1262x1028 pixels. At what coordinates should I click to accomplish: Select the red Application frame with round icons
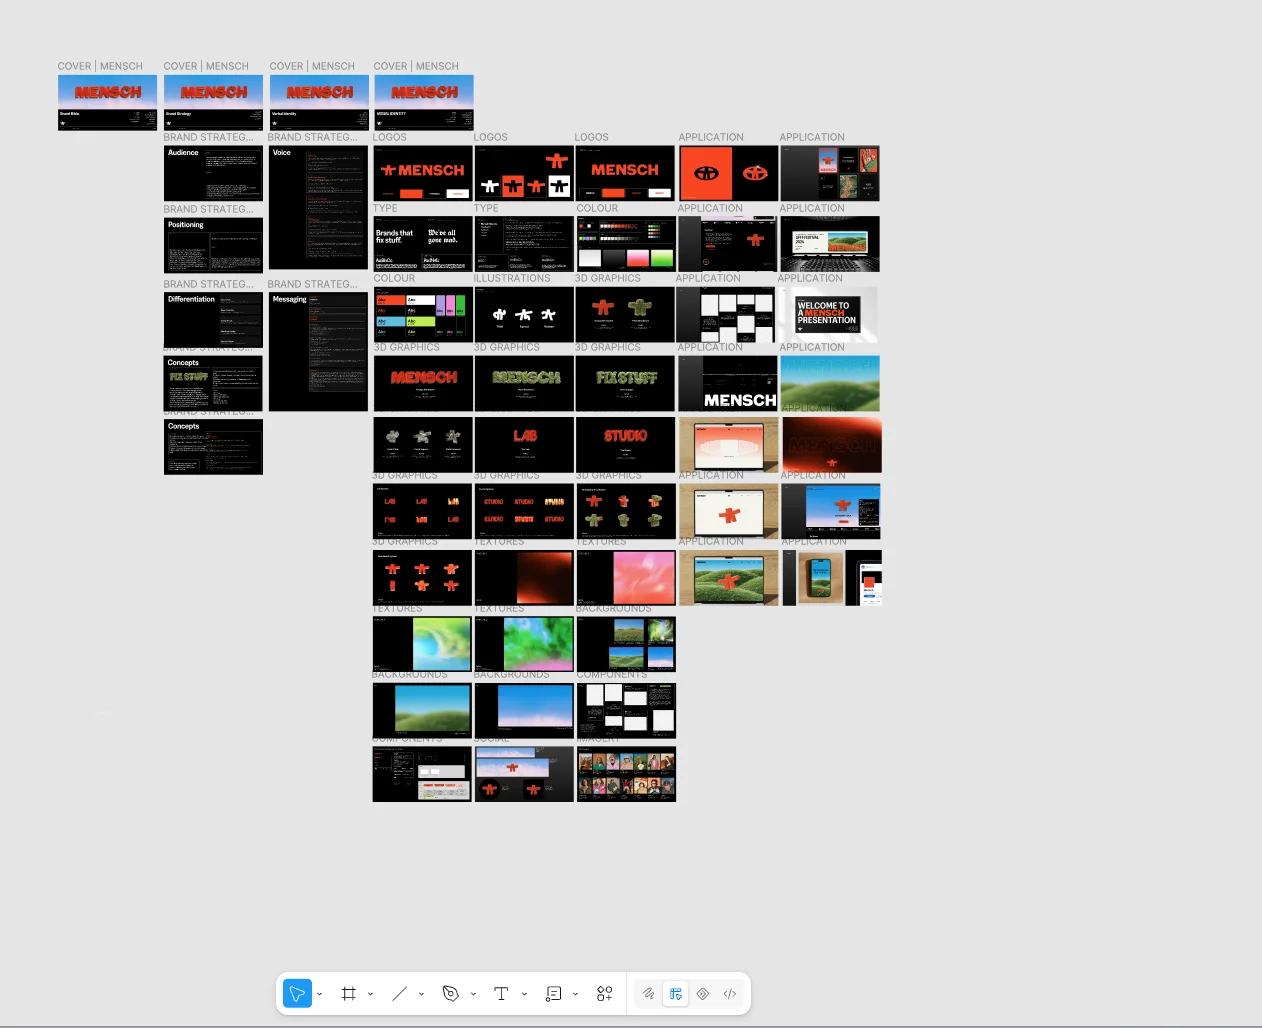pos(729,174)
